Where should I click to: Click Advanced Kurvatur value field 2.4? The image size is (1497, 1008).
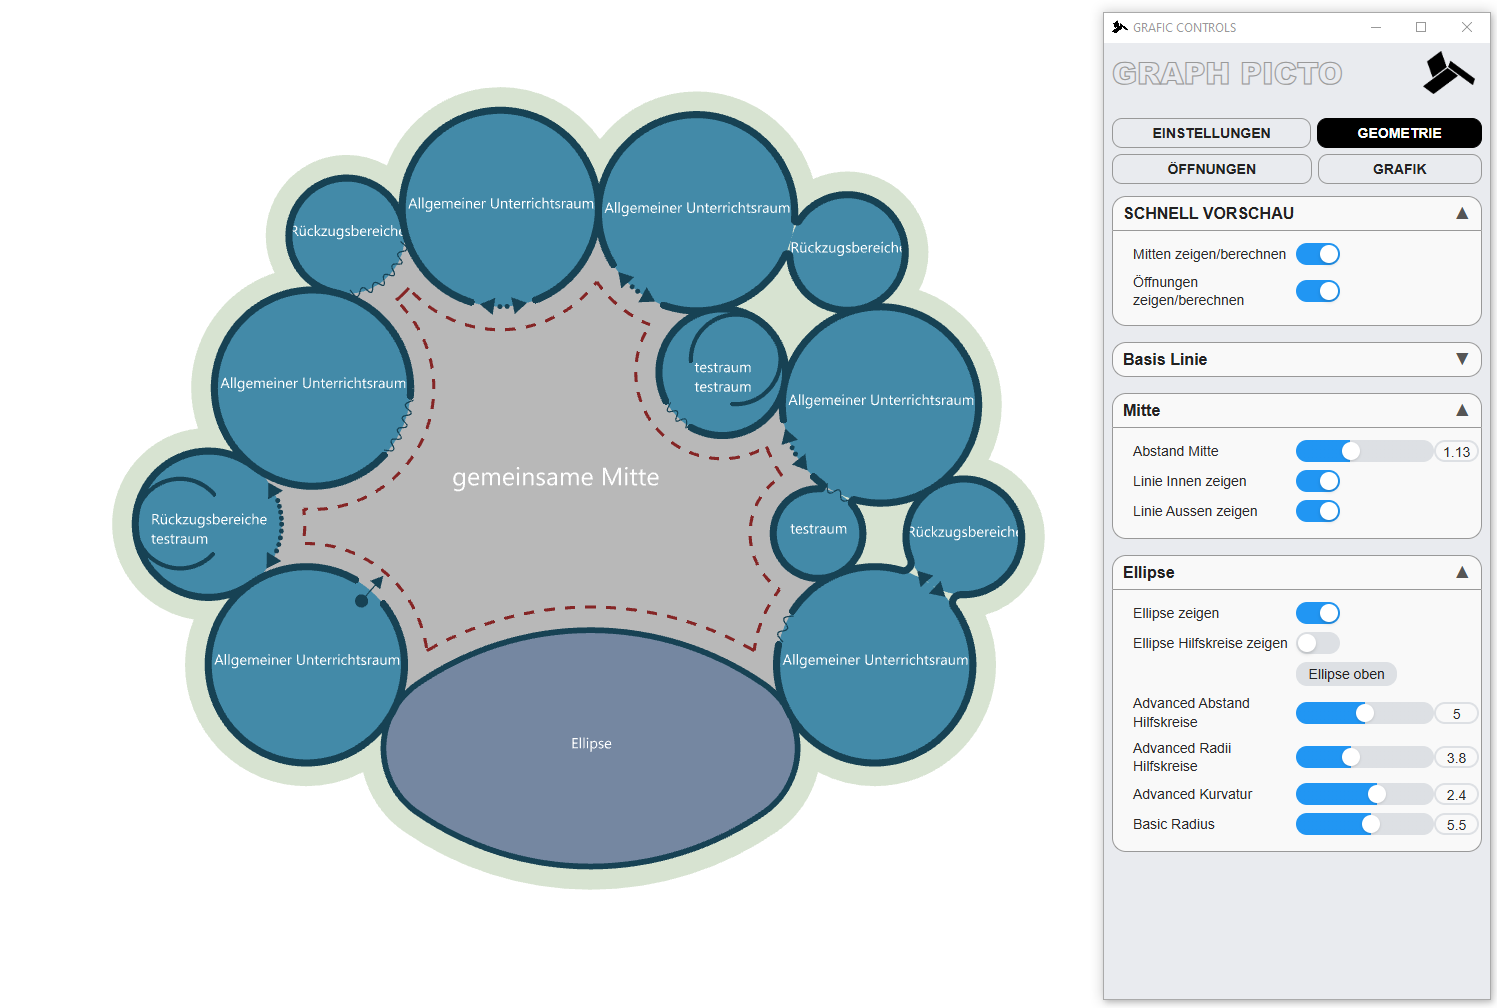click(1456, 795)
